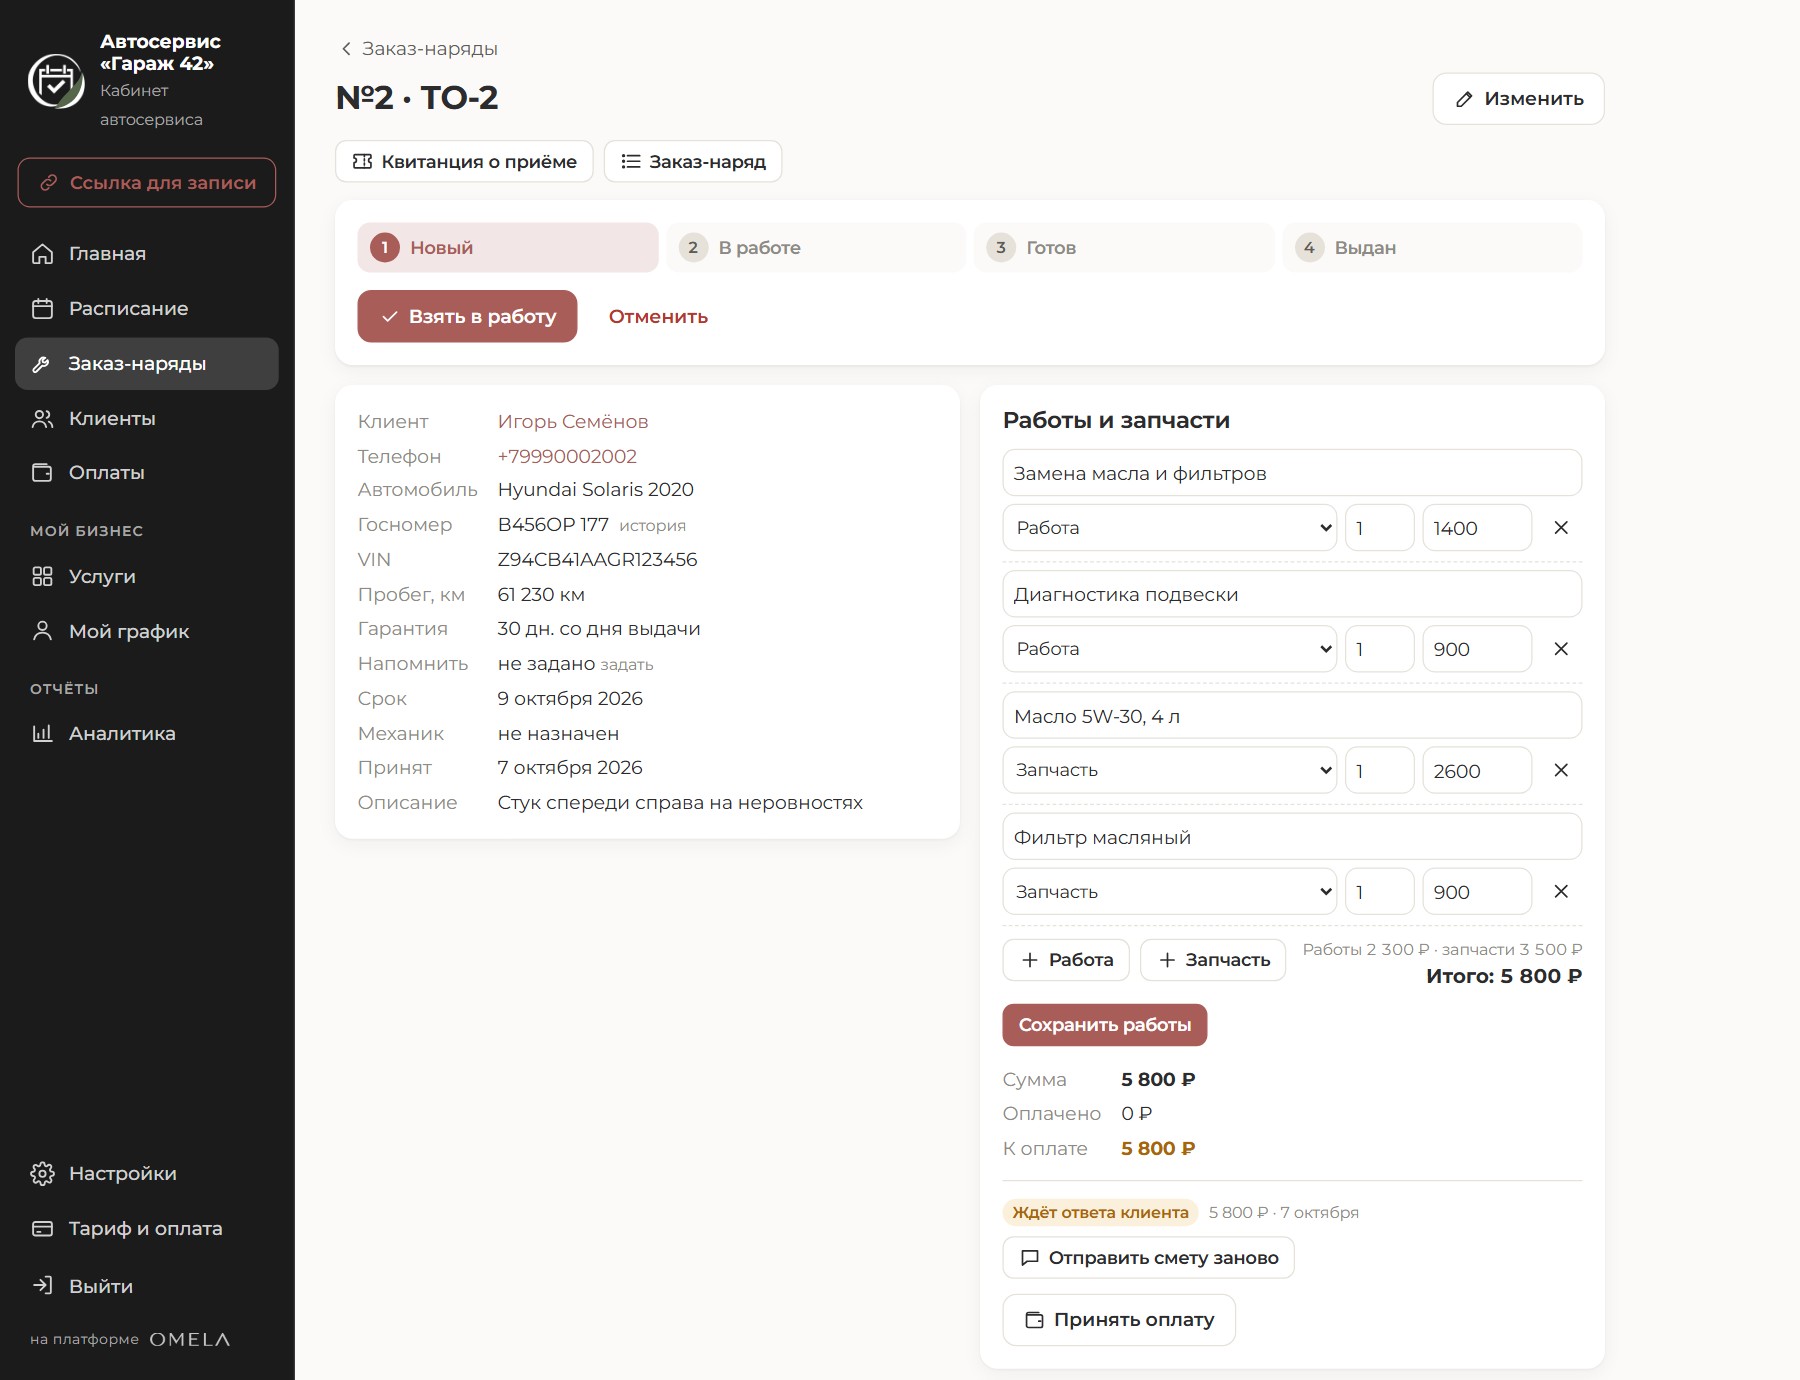Open Мой график page
The height and width of the screenshot is (1380, 1800).
[147, 632]
